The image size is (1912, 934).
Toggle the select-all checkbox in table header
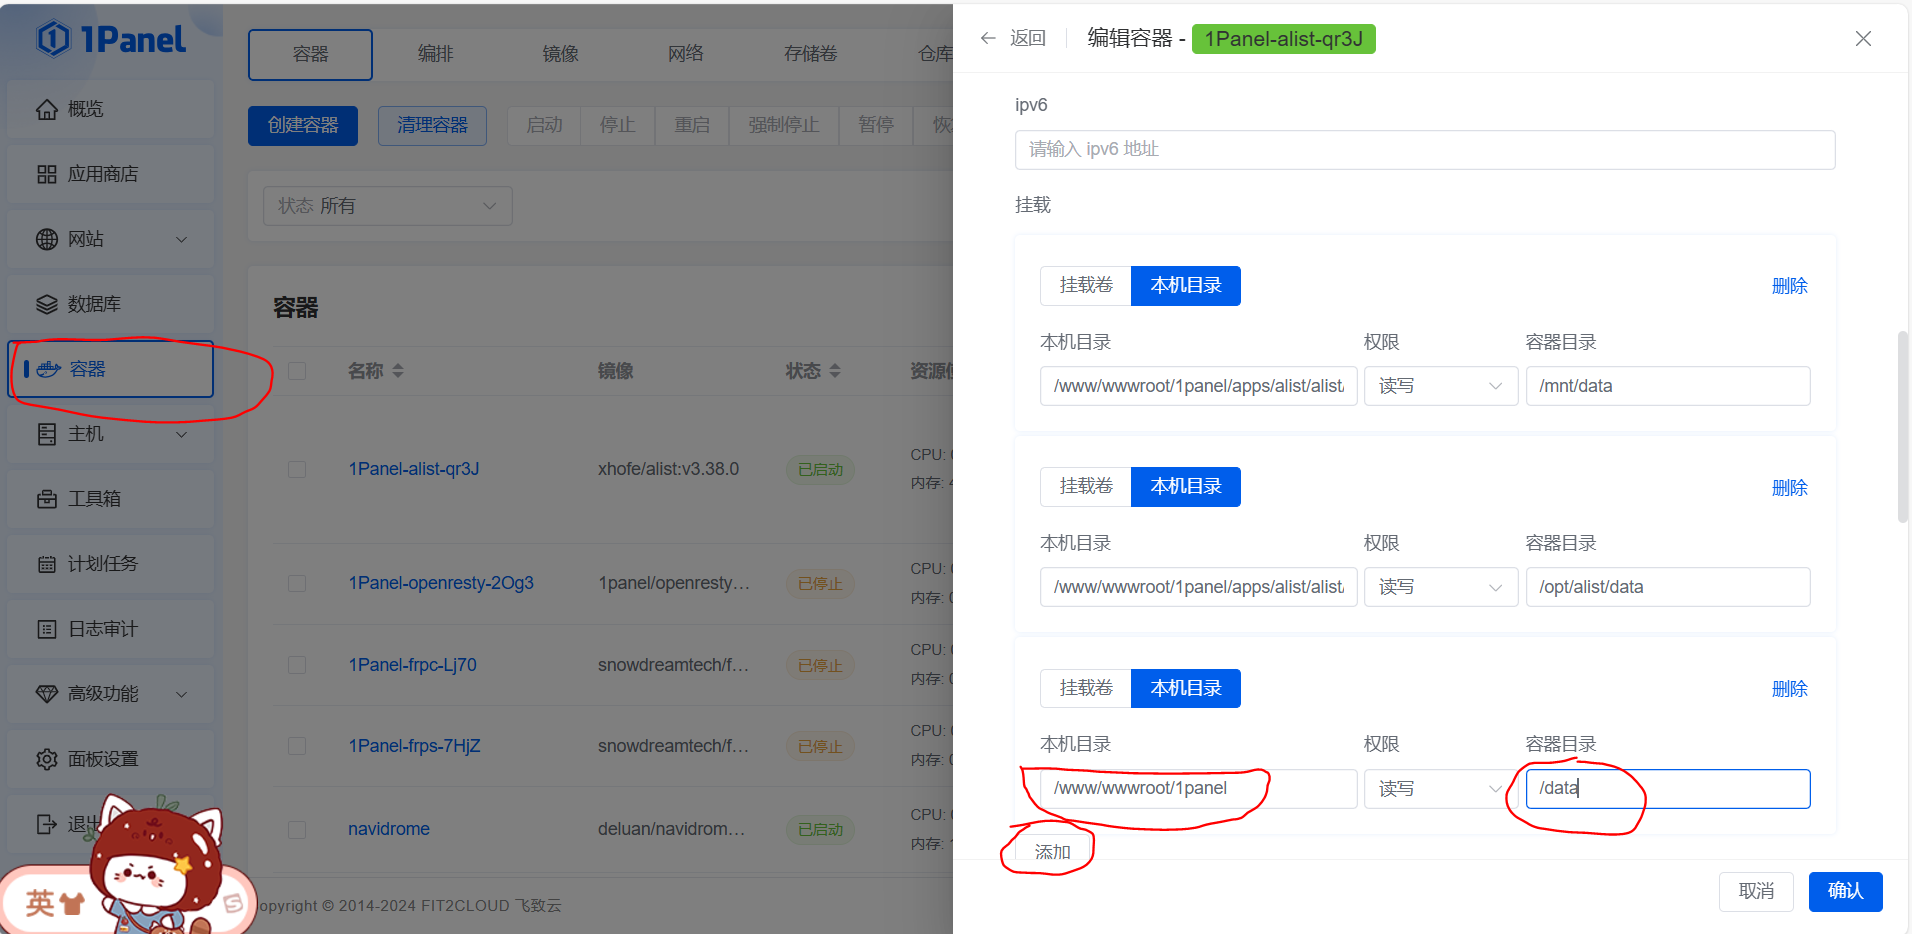(x=297, y=371)
